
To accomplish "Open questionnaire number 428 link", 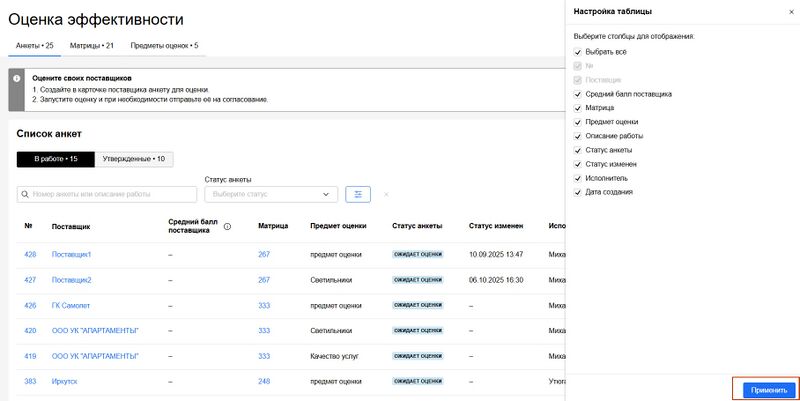I will pos(30,255).
